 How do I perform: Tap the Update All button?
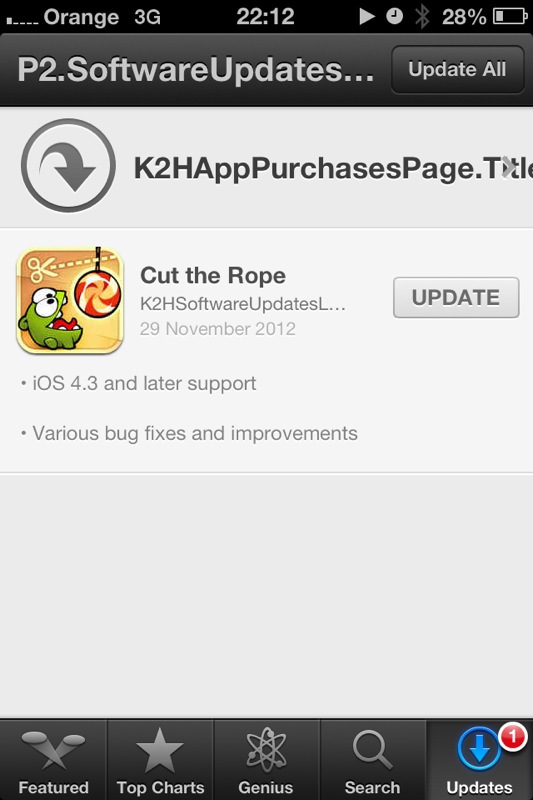(x=458, y=69)
